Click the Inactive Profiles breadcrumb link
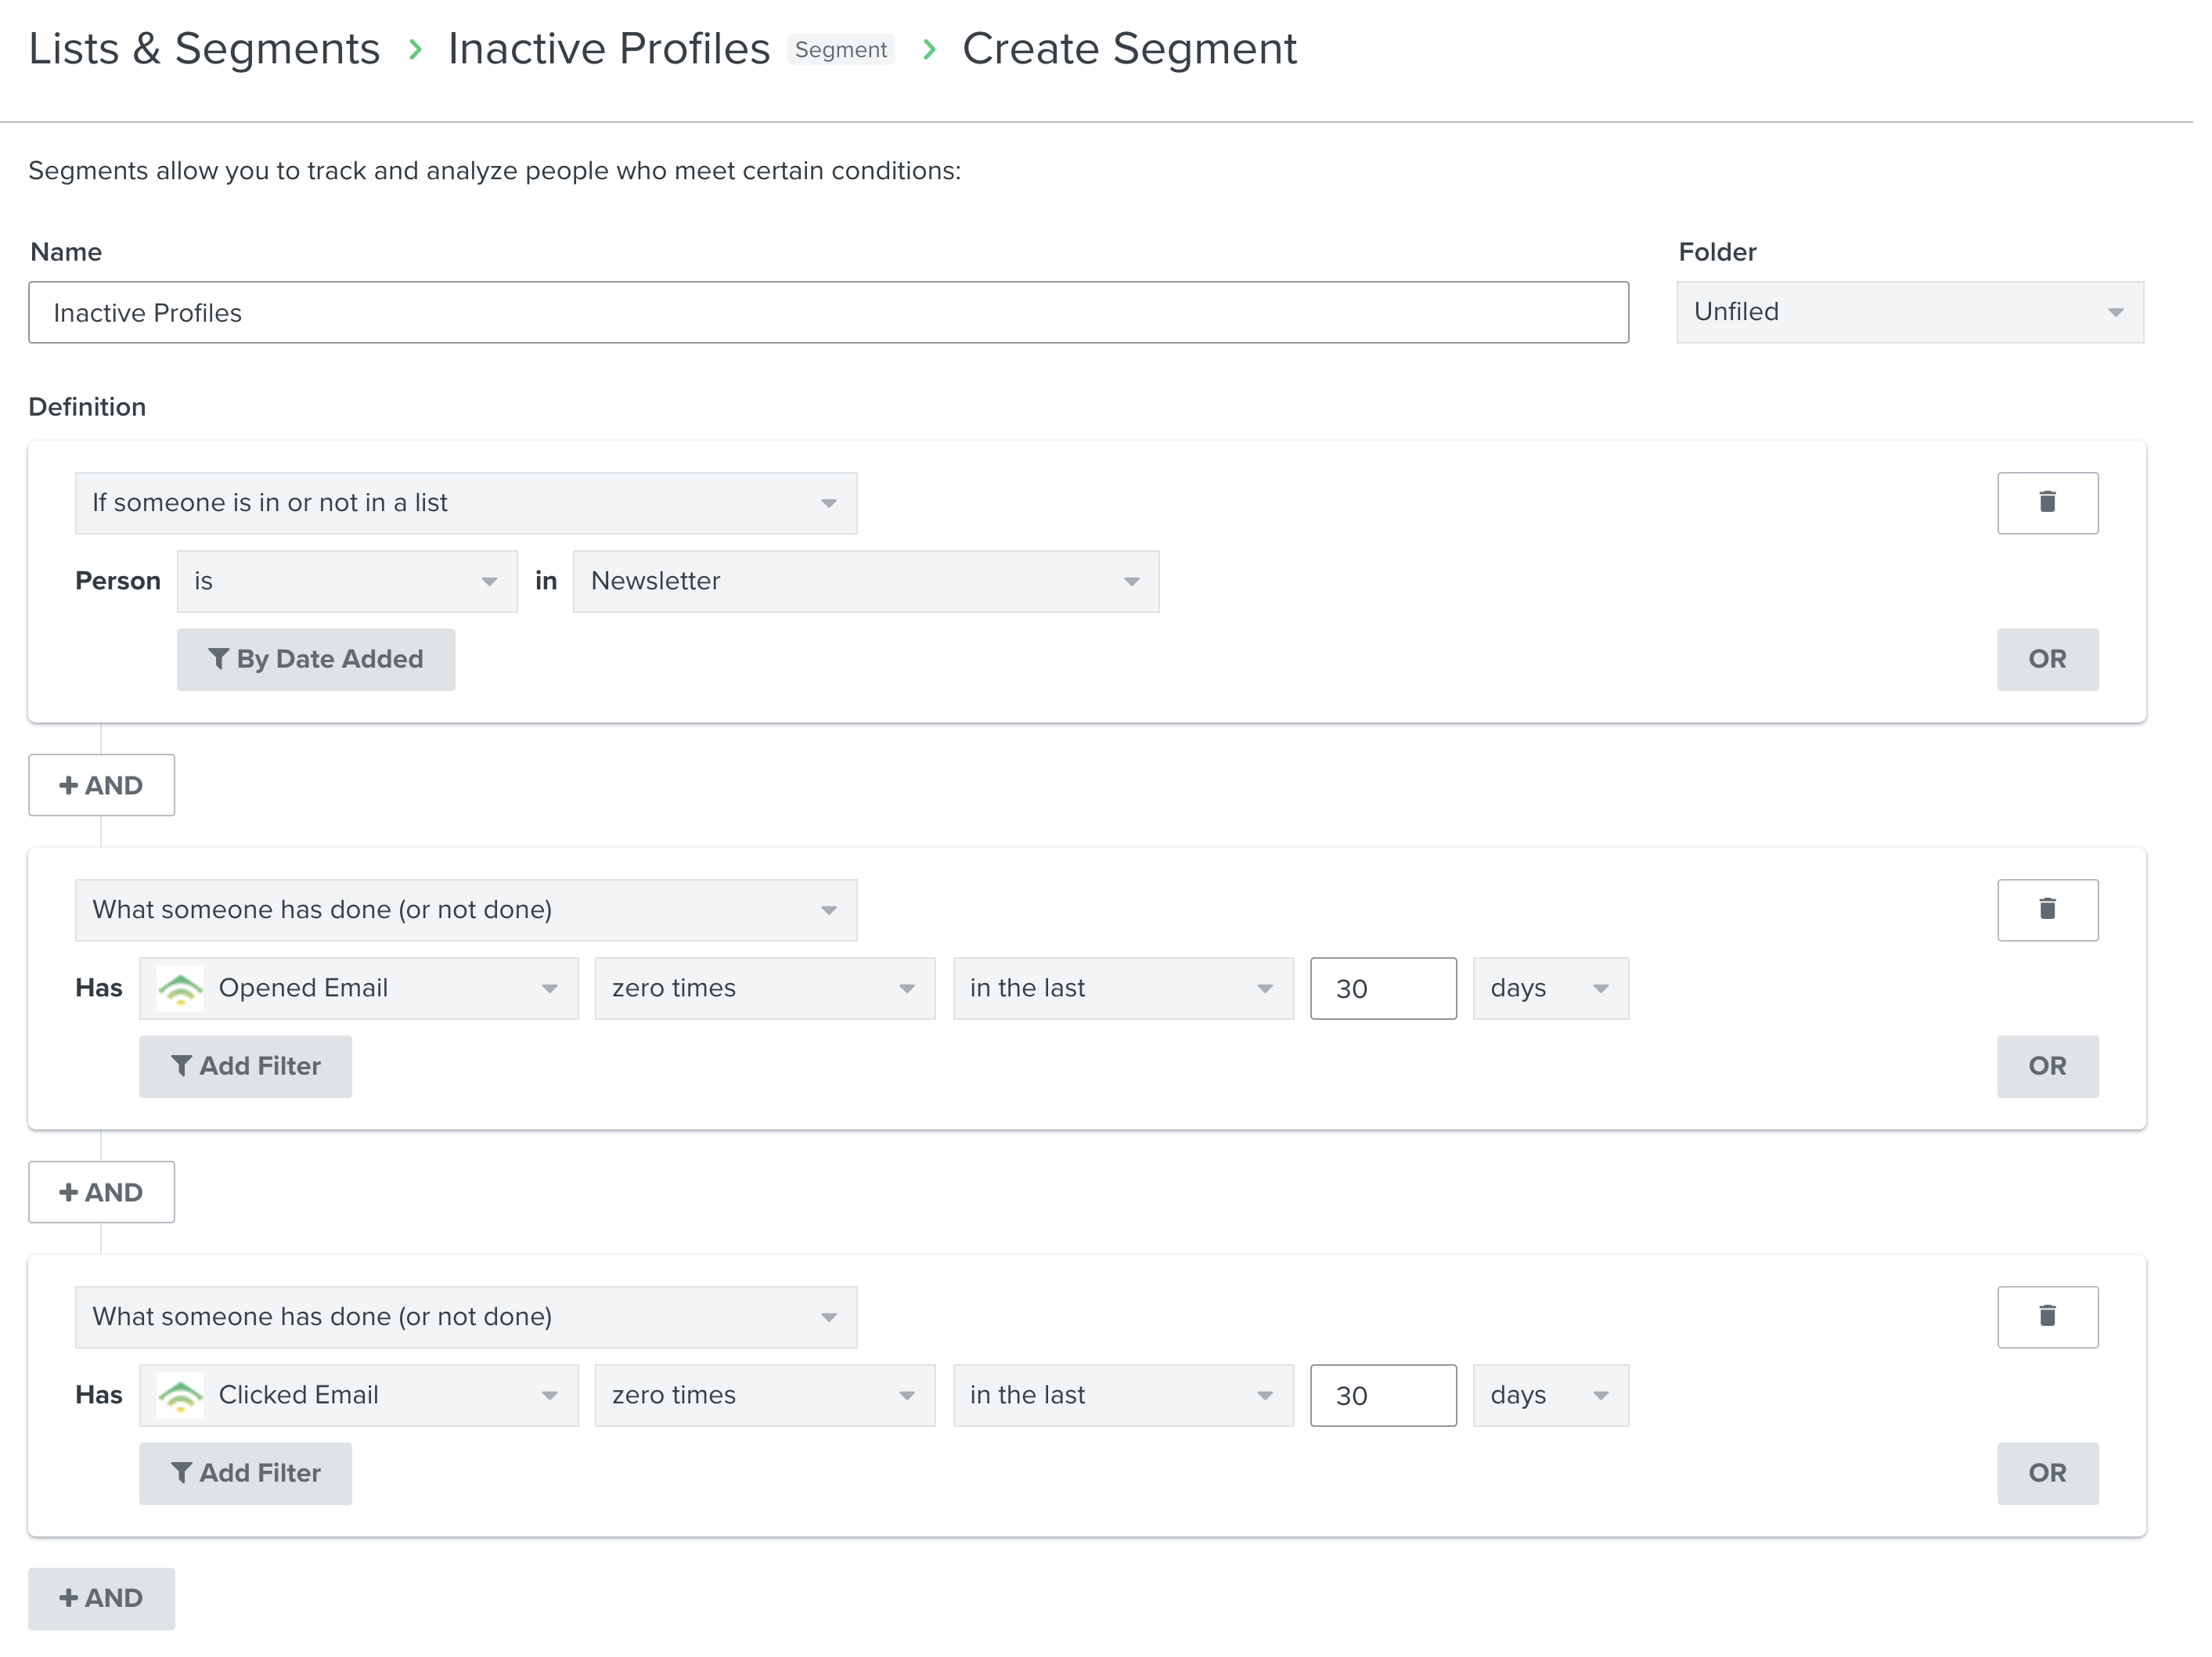The image size is (2212, 1657). pyautogui.click(x=608, y=48)
